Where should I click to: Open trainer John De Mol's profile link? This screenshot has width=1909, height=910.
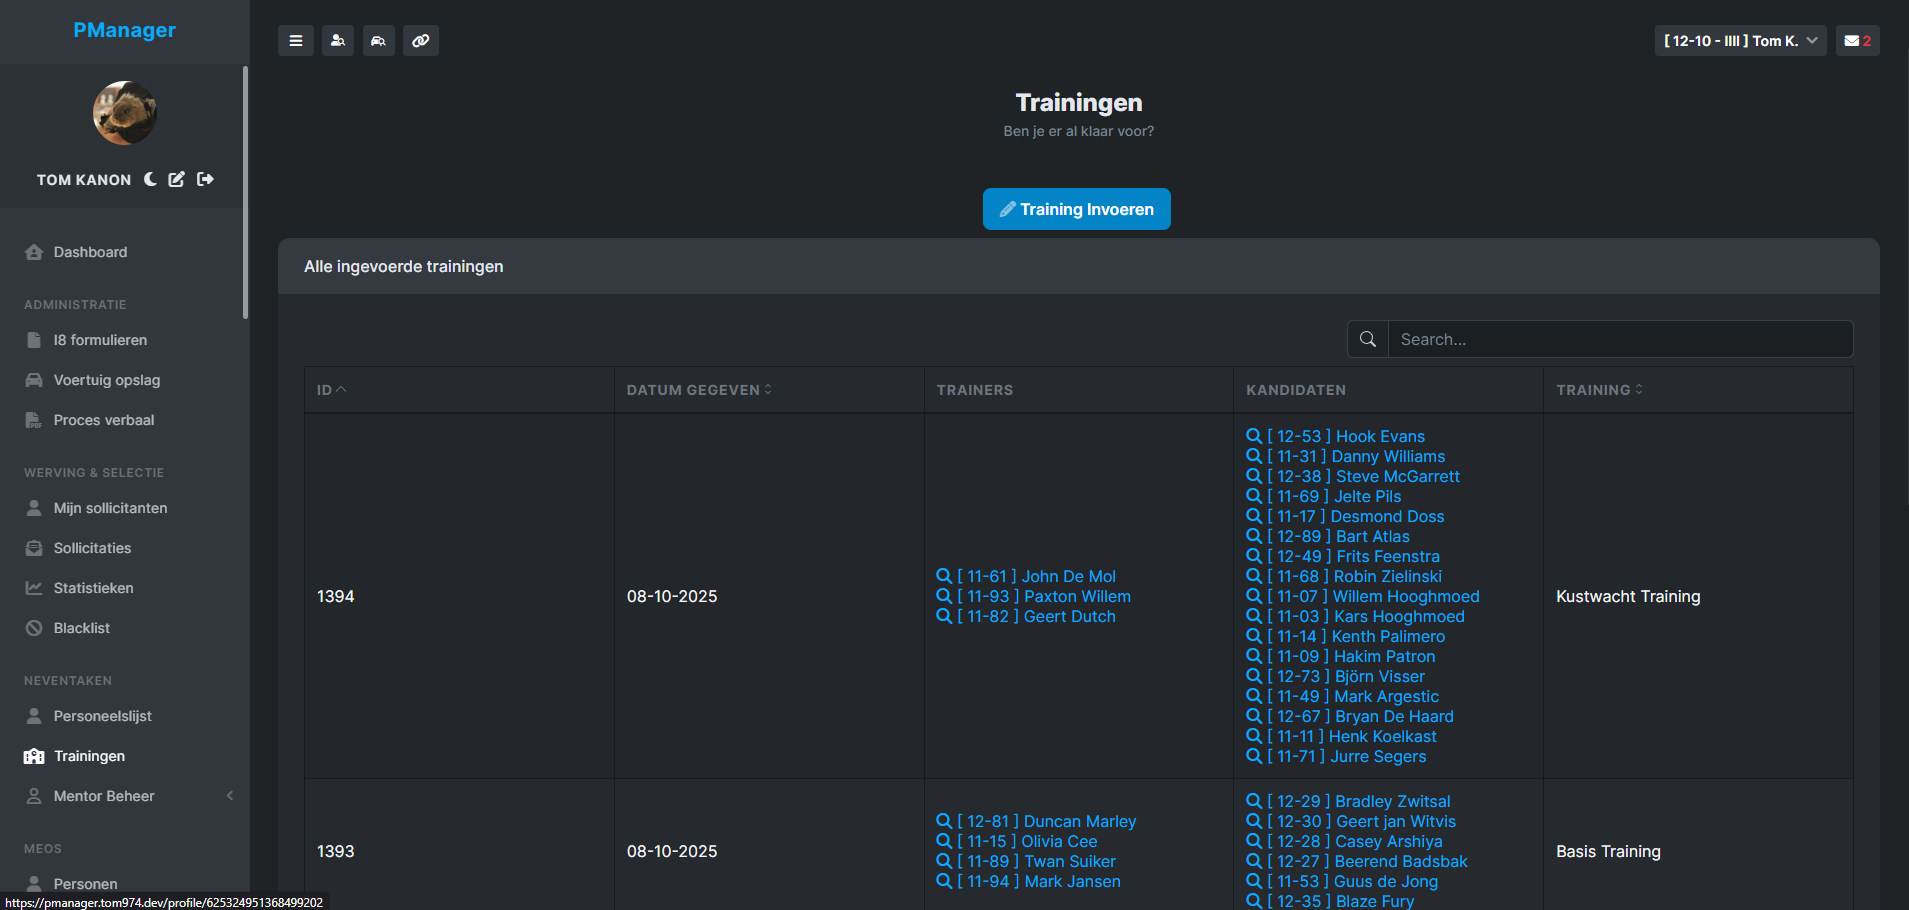[x=1068, y=576]
